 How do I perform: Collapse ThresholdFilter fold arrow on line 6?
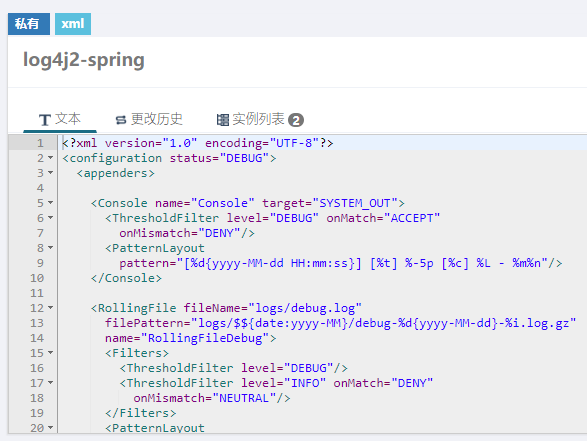pos(51,218)
